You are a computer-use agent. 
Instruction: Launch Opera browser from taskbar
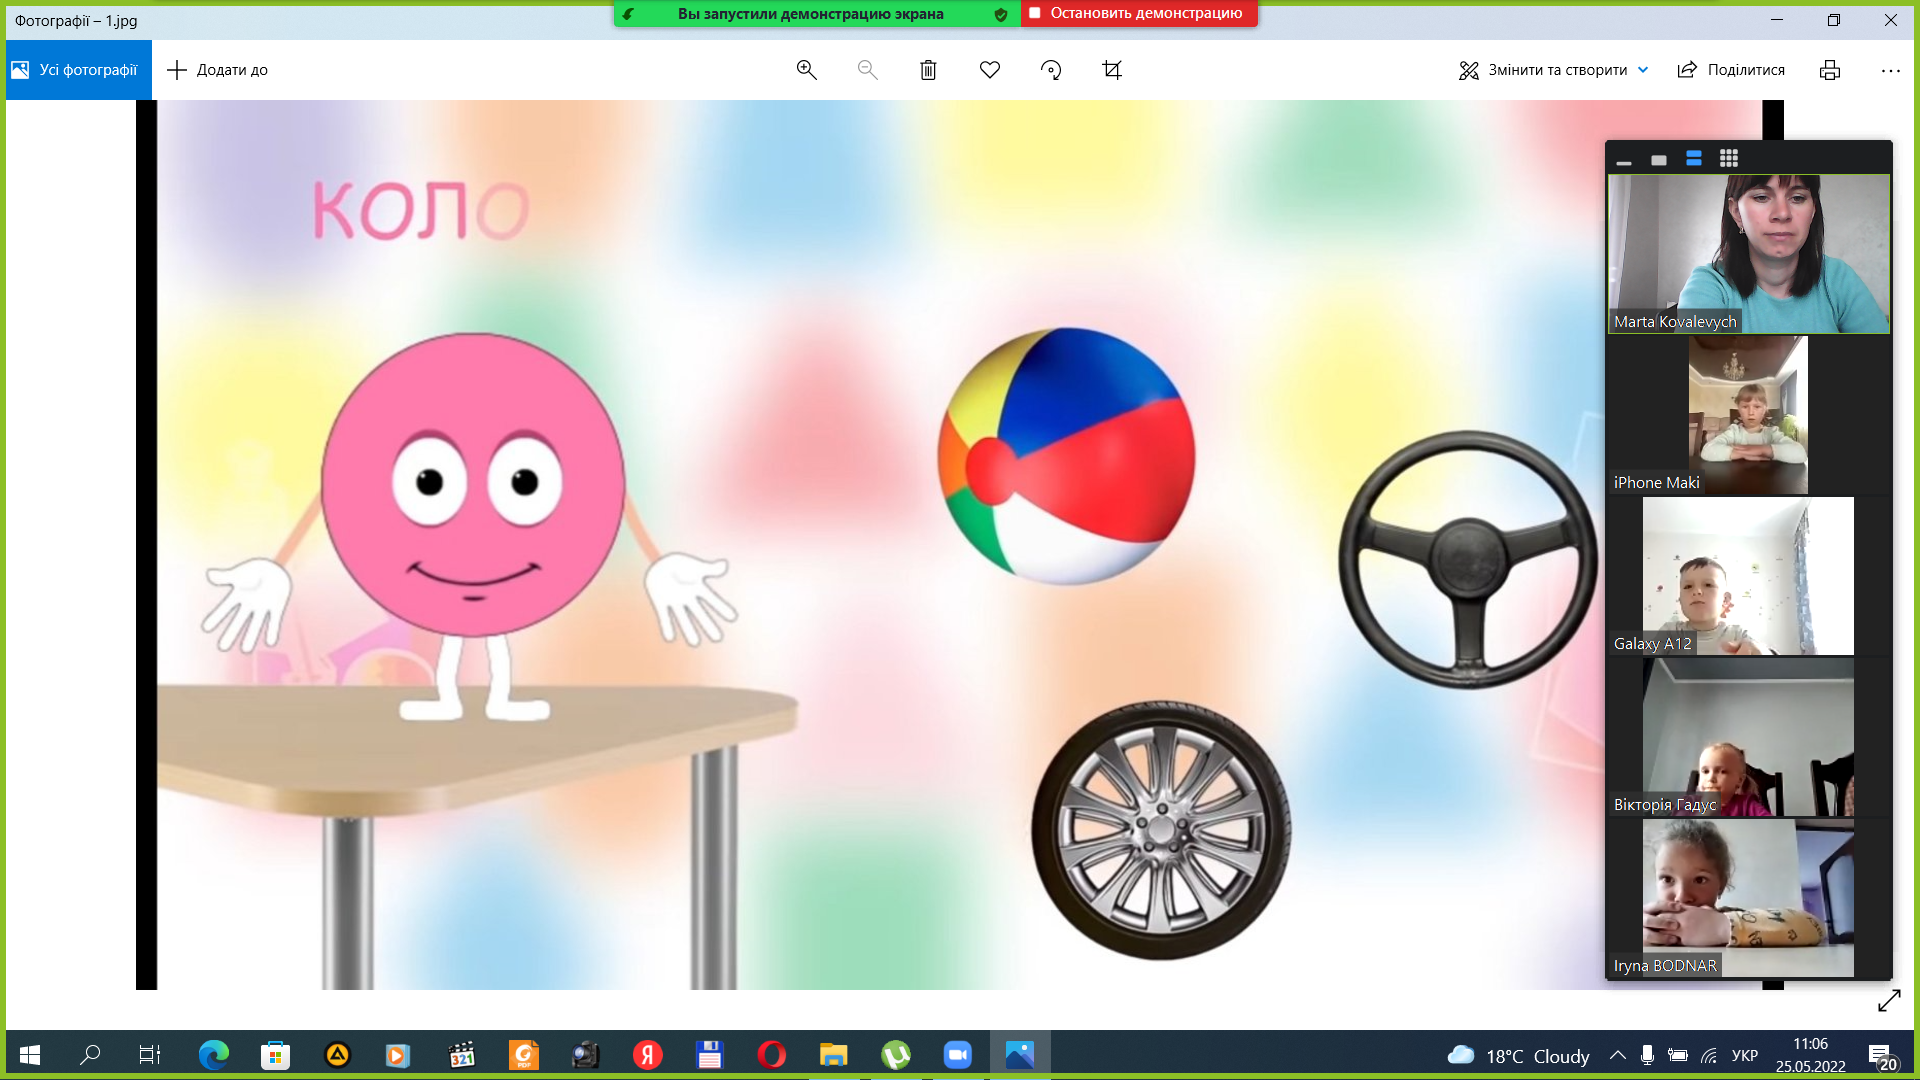coord(772,1055)
